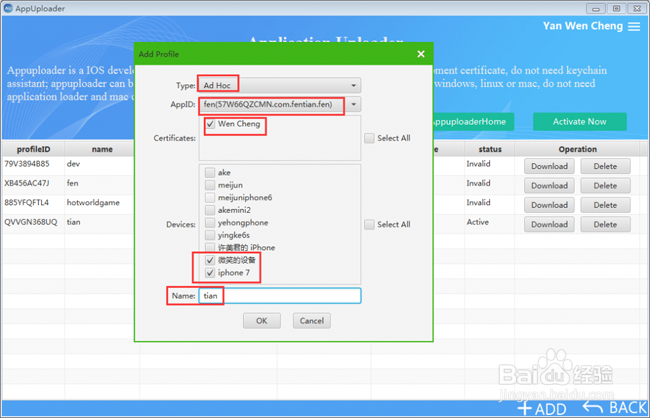Open the Type dropdown showing Ad Hoc
This screenshot has height=418, width=650.
coord(280,85)
